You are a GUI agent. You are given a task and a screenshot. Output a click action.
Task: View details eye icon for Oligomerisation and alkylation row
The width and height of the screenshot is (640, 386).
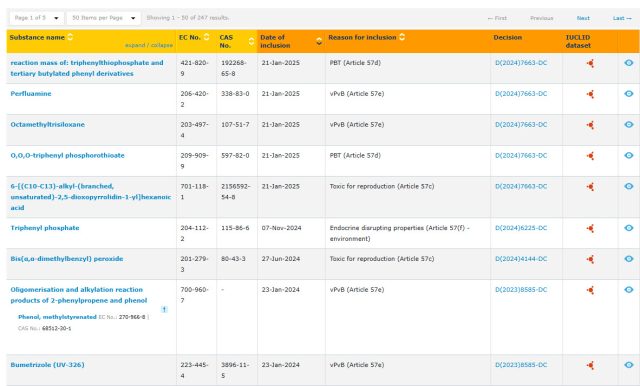pyautogui.click(x=629, y=289)
